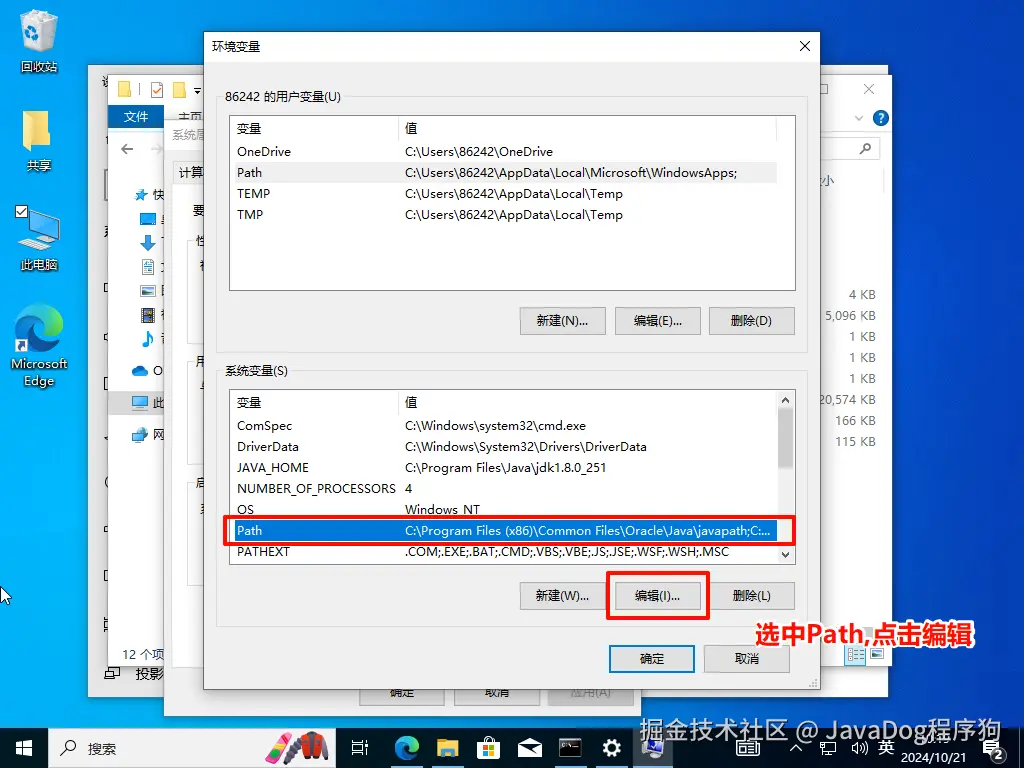Click 新建(N)... for user variables
The height and width of the screenshot is (768, 1024).
tap(562, 321)
